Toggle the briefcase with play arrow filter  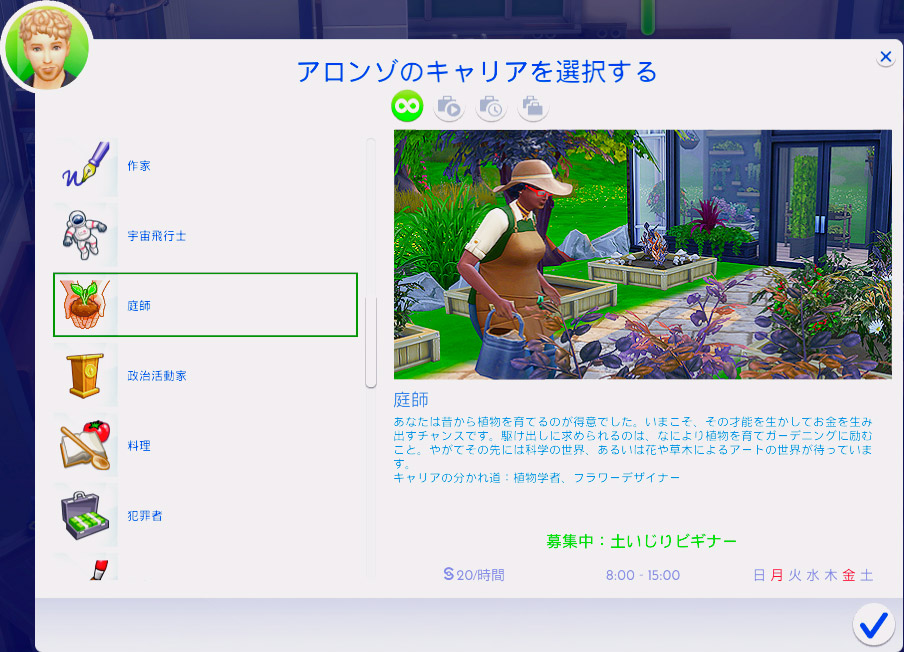click(x=449, y=106)
